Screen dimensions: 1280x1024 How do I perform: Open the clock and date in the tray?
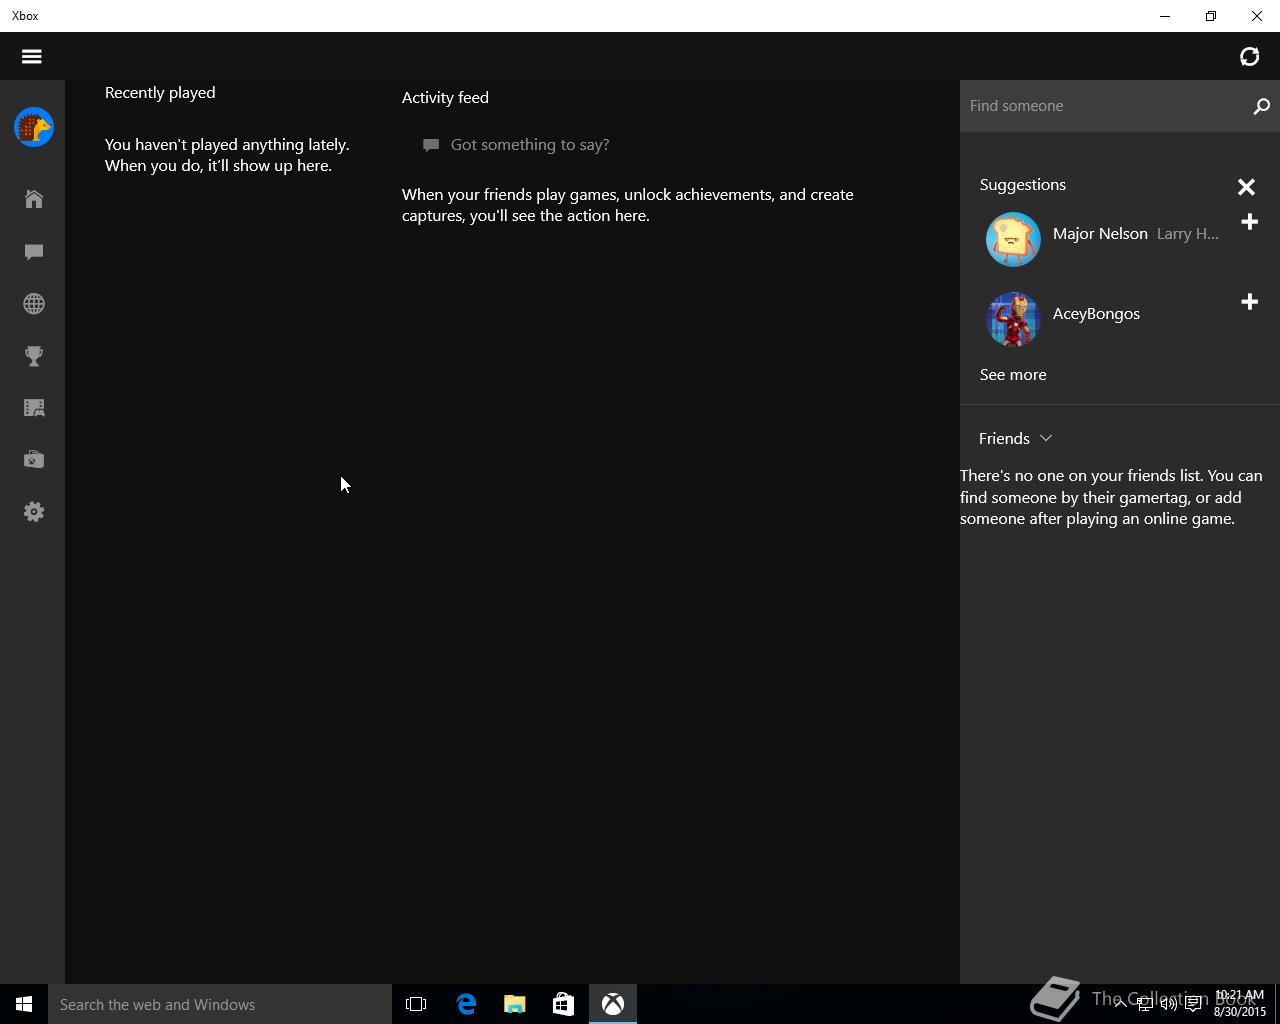tap(1240, 1004)
